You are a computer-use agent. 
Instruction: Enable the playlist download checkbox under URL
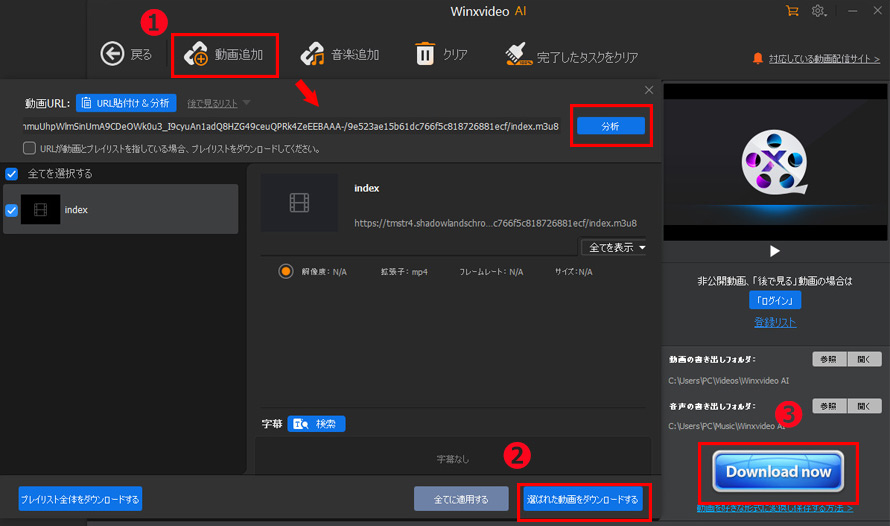tap(29, 149)
